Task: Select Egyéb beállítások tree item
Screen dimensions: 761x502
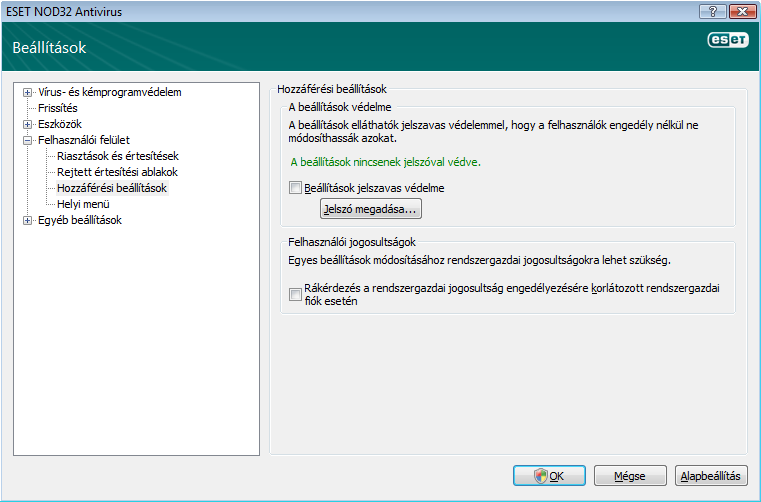Action: 80,220
